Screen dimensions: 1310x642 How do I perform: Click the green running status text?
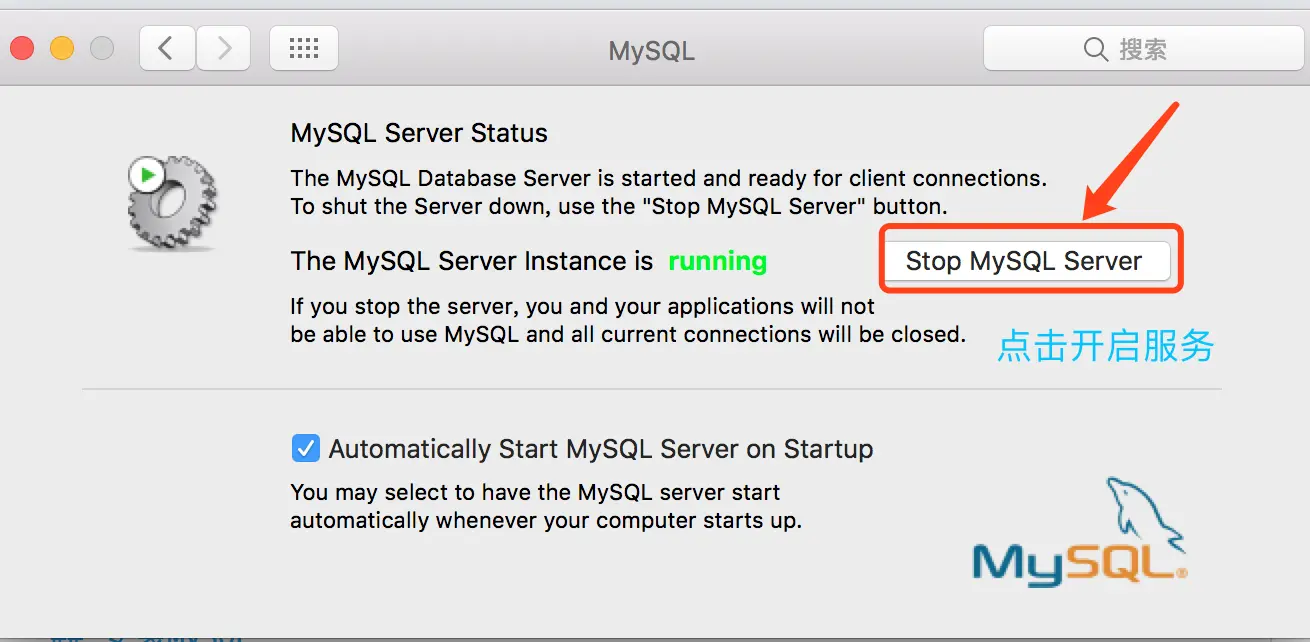coord(718,262)
